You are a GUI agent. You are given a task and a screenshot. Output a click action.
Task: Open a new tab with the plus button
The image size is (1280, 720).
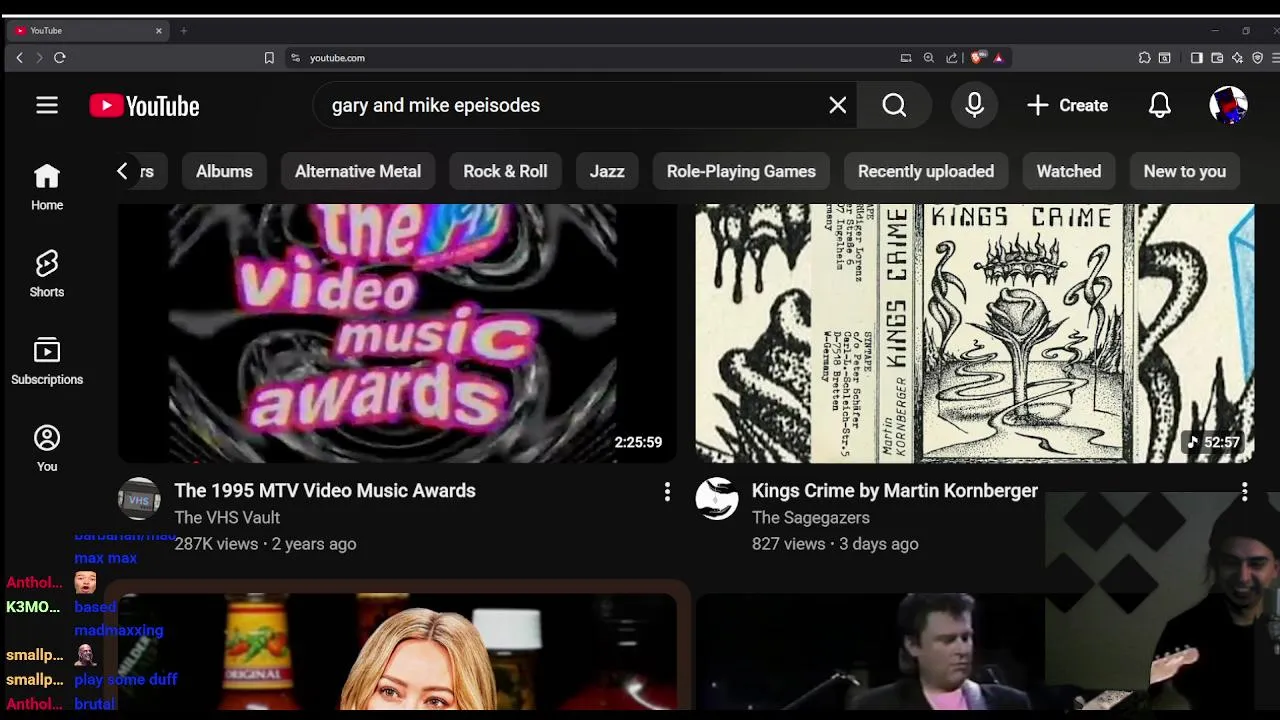184,31
